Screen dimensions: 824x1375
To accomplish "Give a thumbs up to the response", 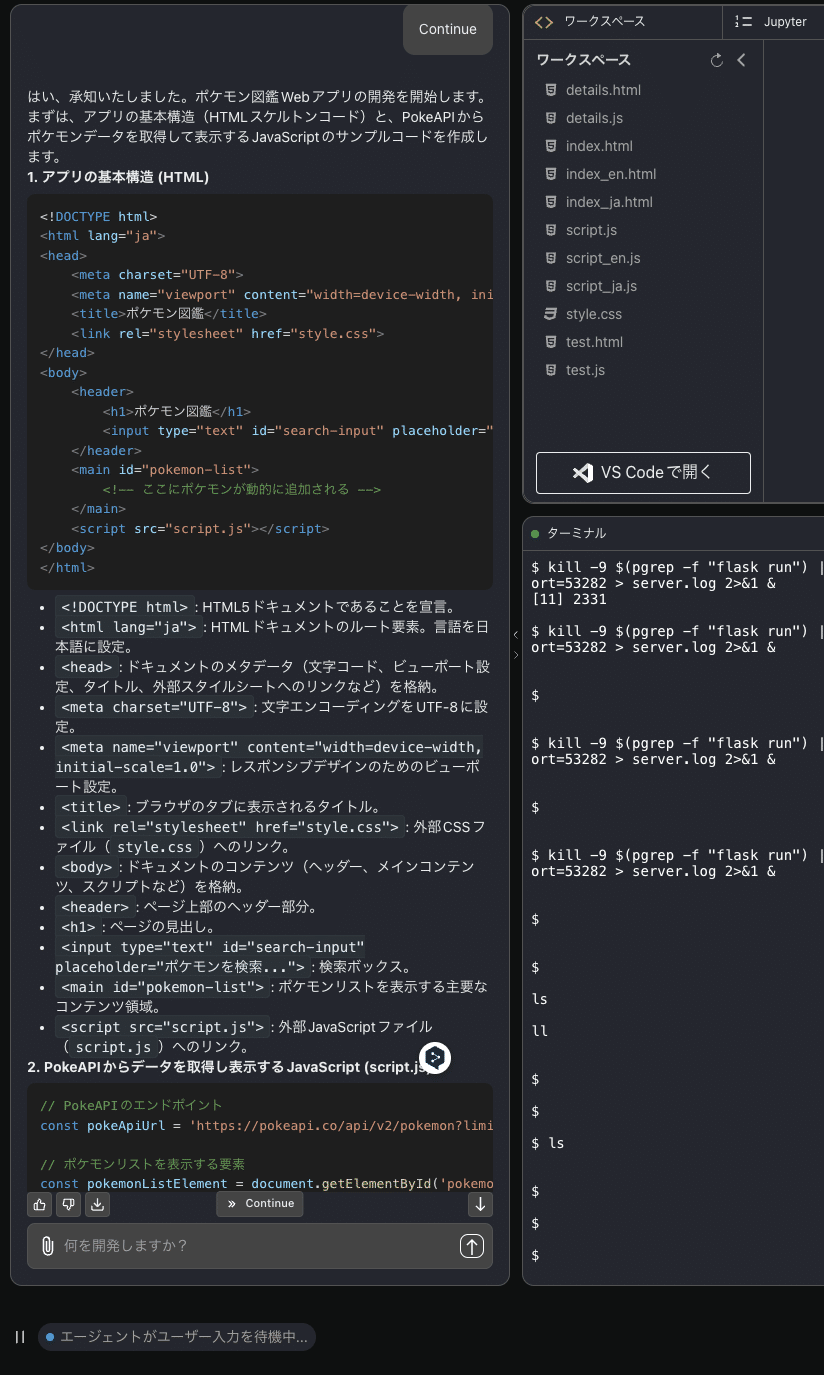I will point(39,1204).
